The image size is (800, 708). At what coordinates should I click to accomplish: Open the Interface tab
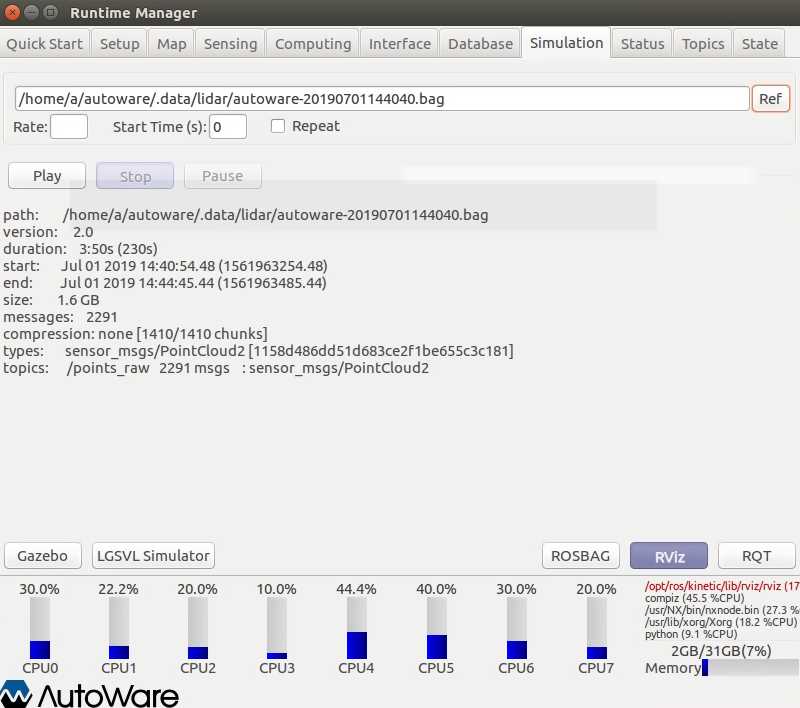click(x=399, y=44)
